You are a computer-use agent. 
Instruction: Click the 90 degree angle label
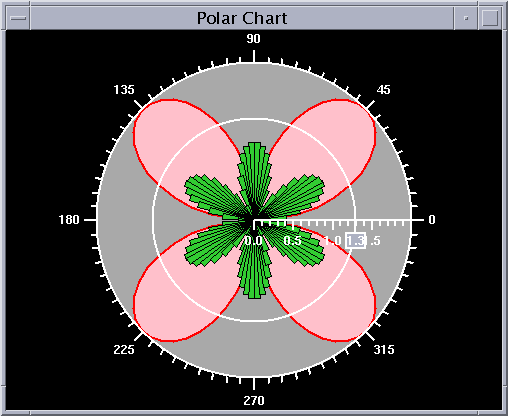253,39
